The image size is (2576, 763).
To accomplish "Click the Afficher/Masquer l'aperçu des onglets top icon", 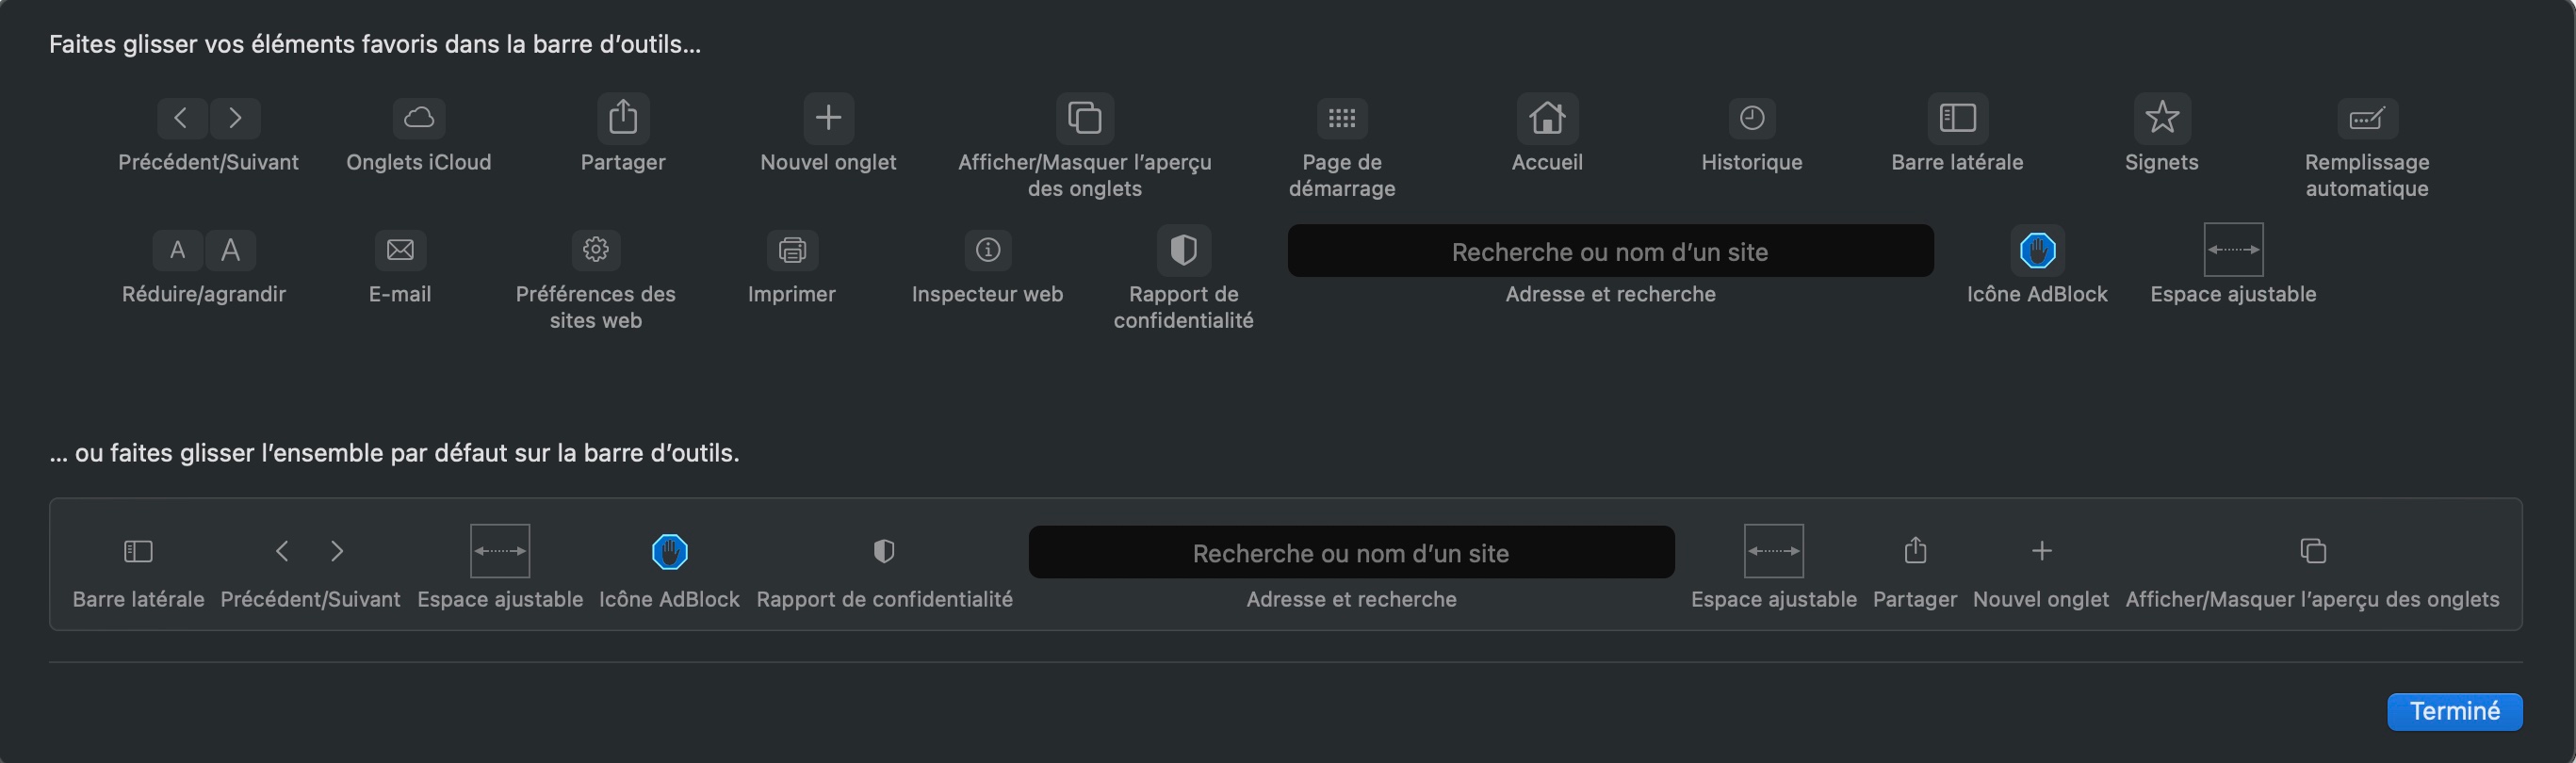I will 1085,118.
